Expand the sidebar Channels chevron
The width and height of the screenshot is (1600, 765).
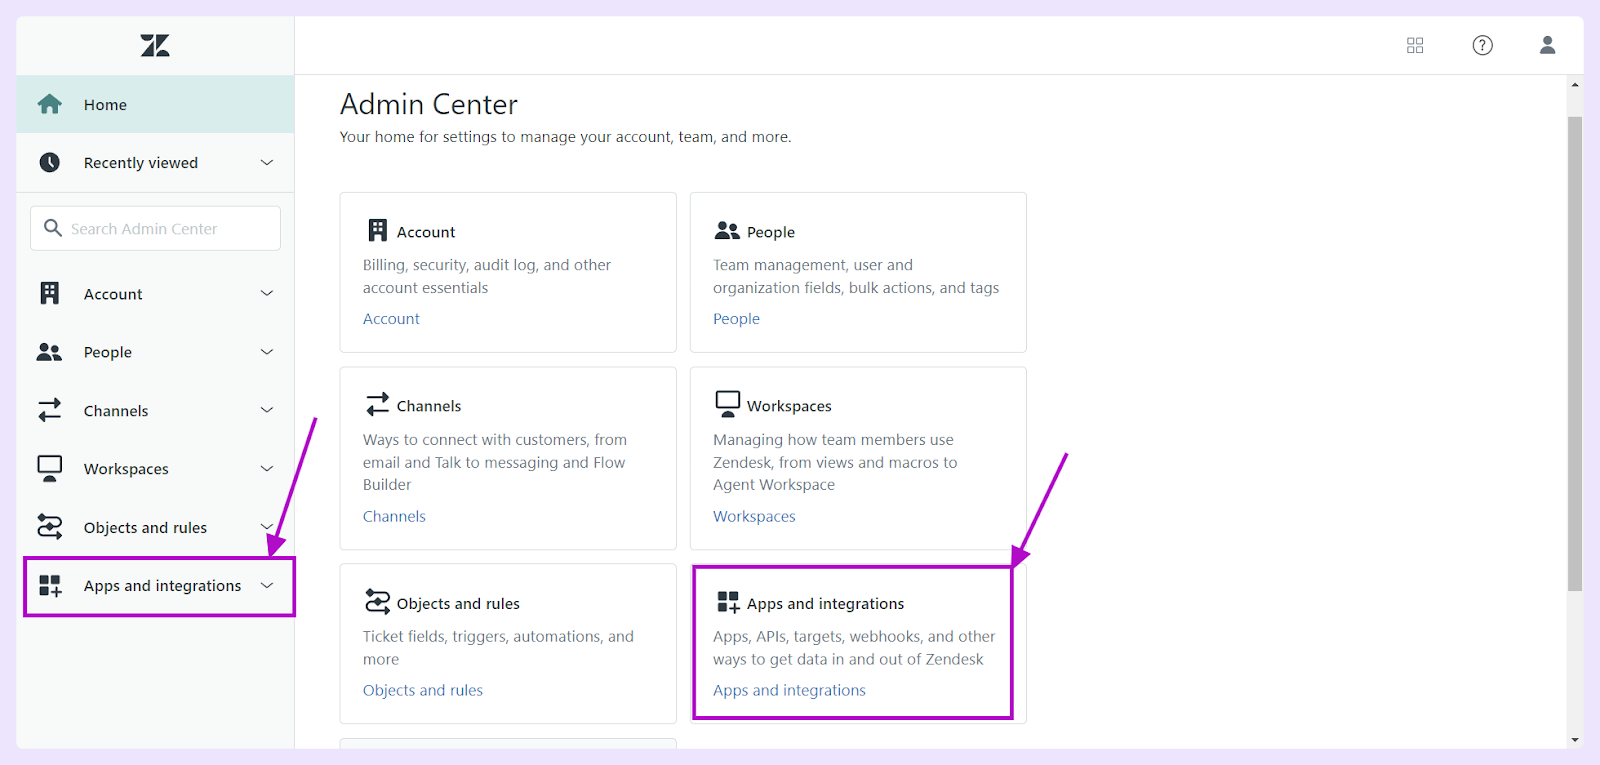tap(267, 410)
